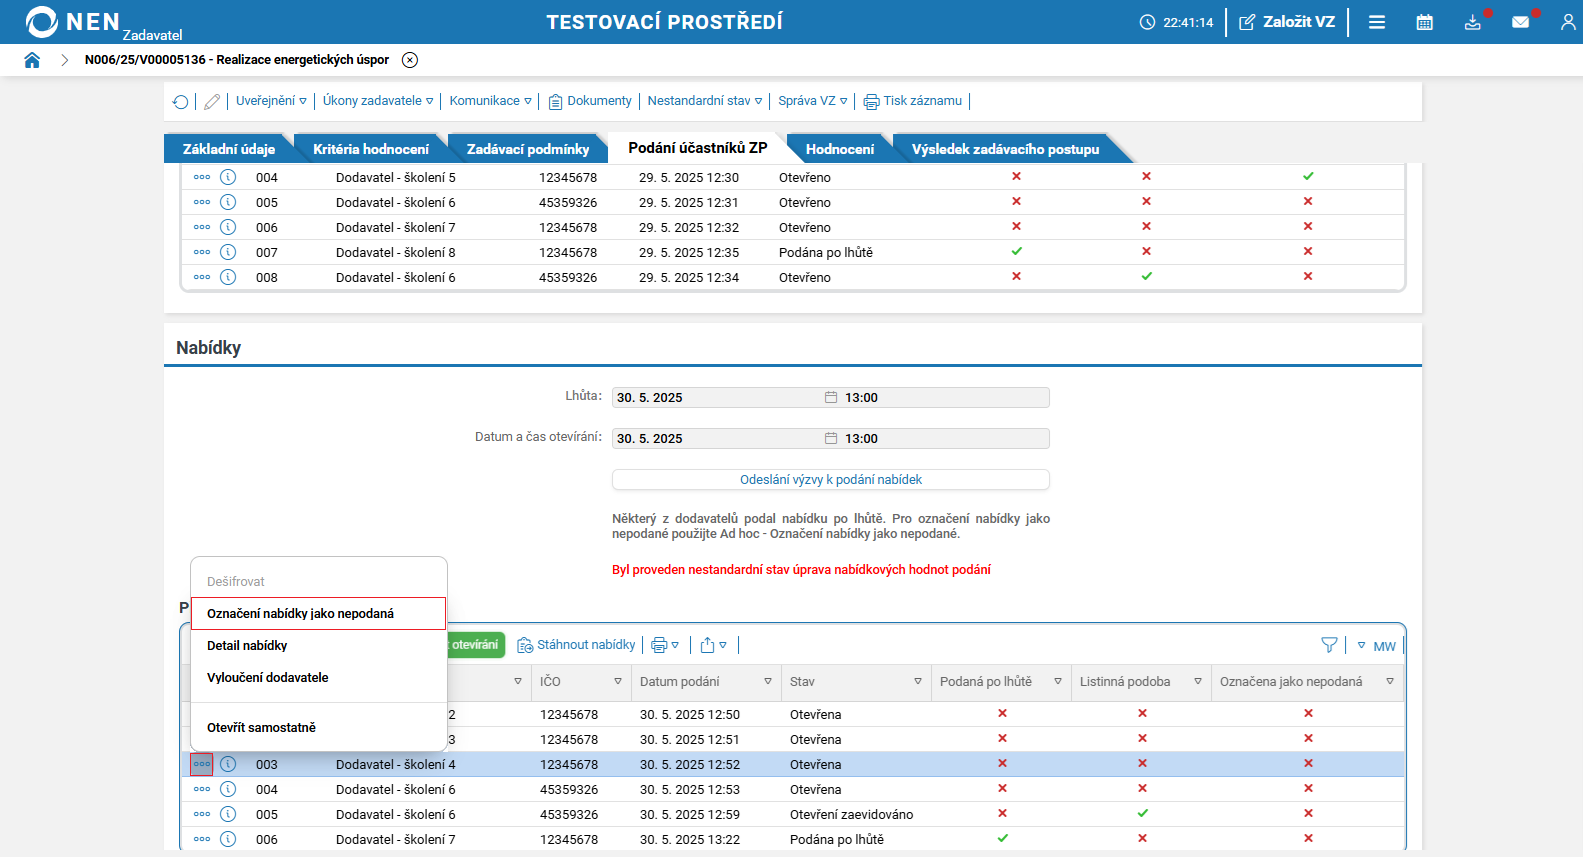Expand the Nestandardní stav dropdown
This screenshot has width=1583, height=857.
704,101
